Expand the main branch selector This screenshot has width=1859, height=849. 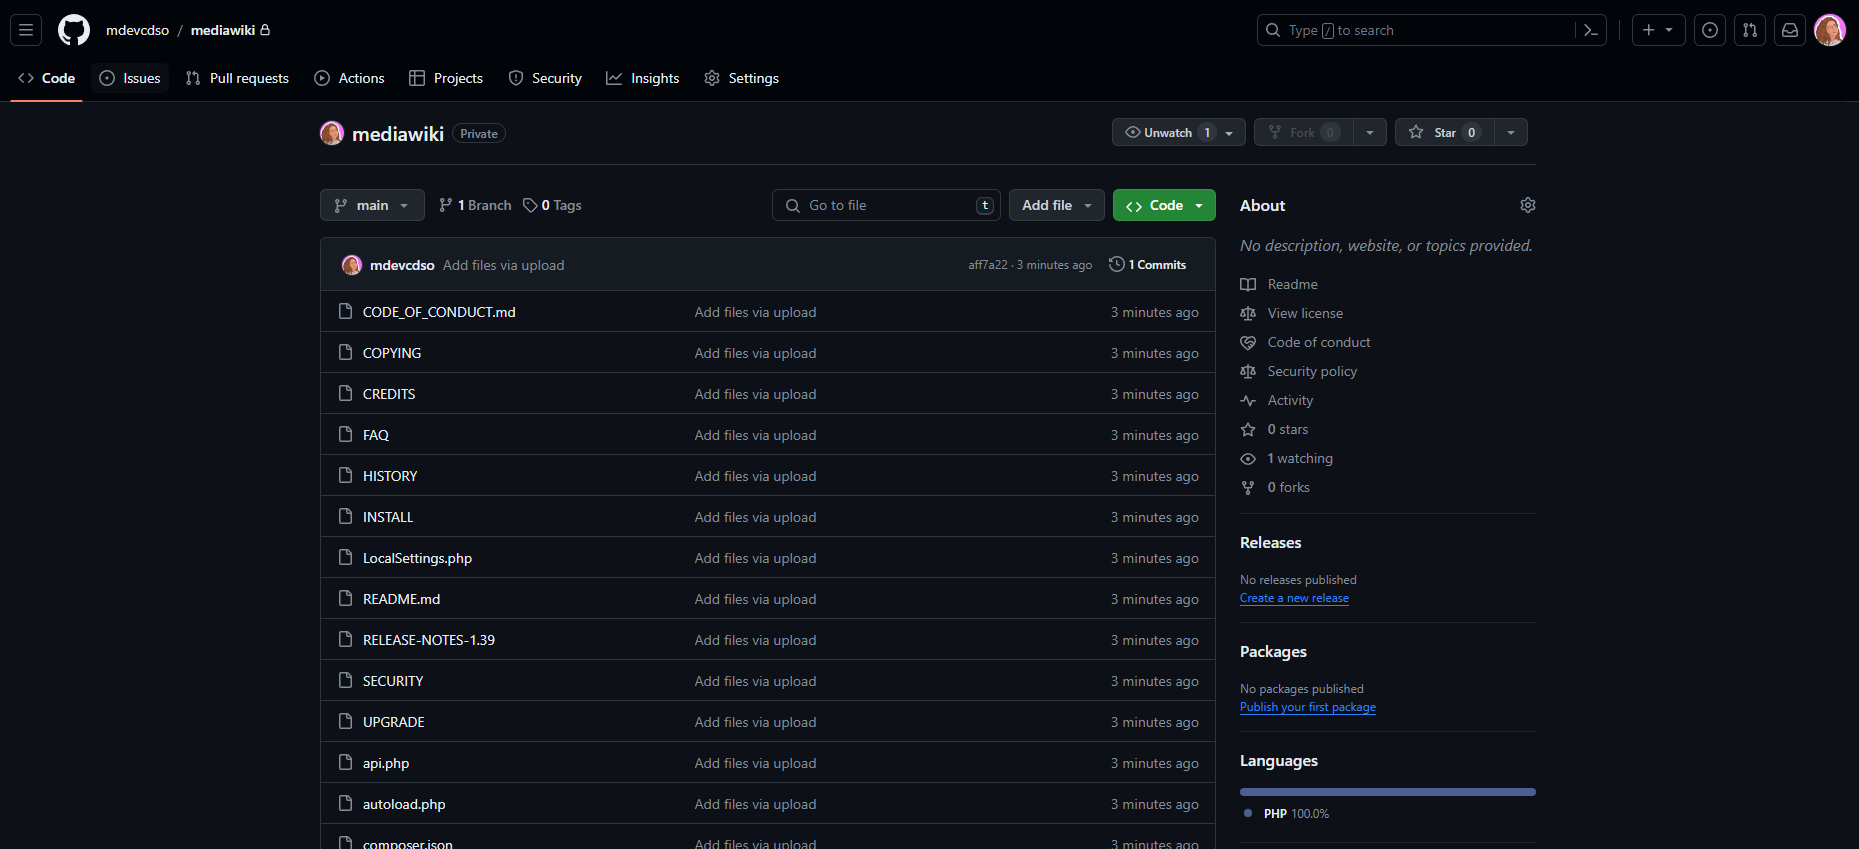372,205
